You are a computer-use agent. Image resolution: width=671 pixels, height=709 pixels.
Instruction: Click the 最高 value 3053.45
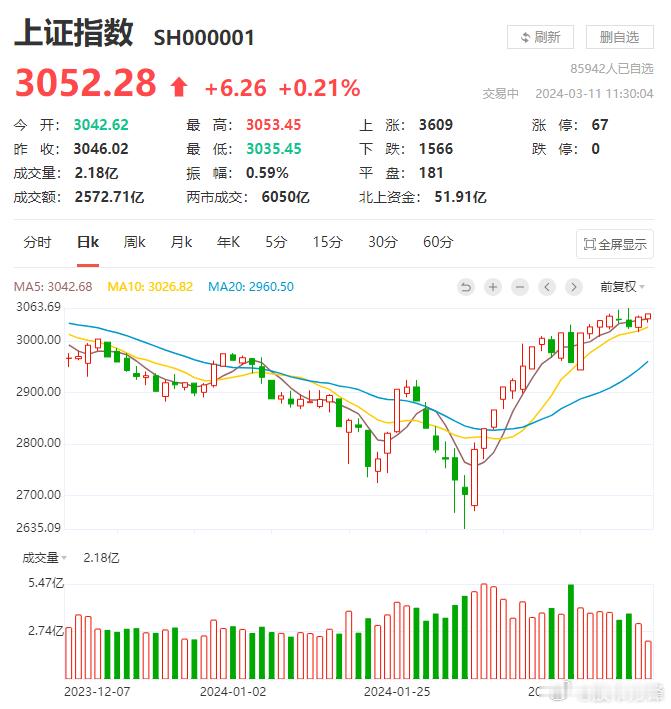[x=274, y=125]
